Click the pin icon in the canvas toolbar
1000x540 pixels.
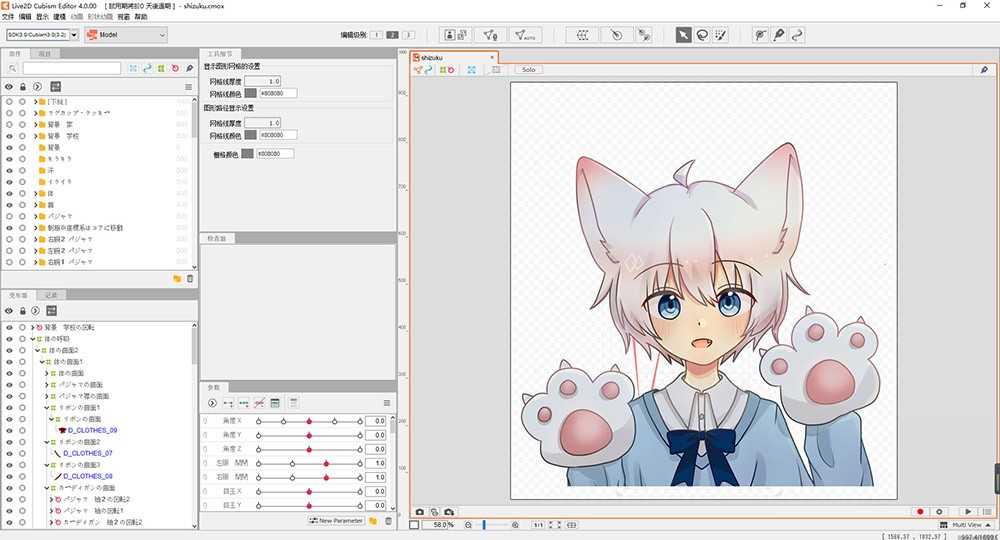click(985, 69)
